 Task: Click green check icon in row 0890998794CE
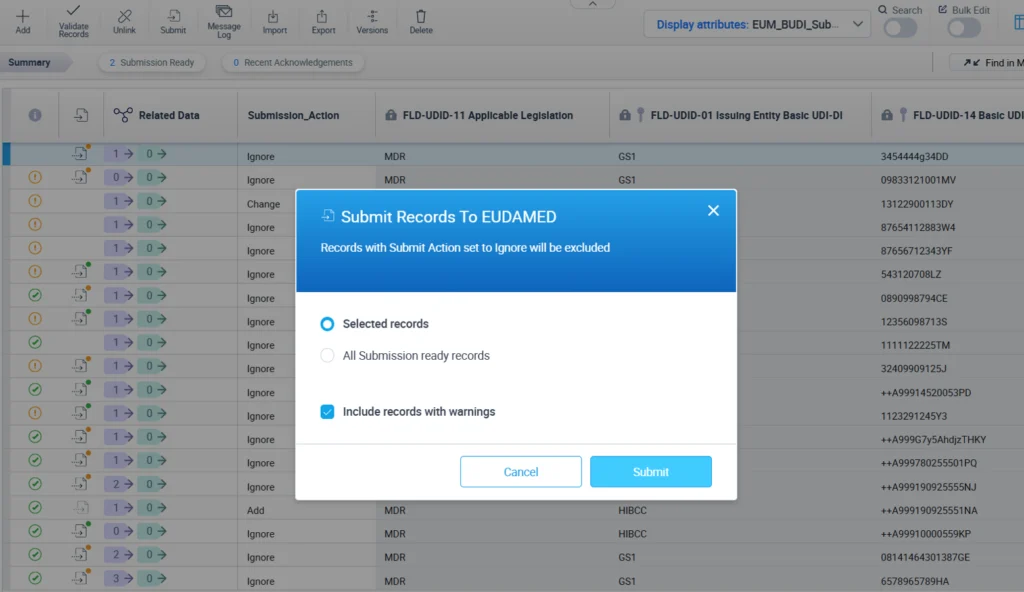click(x=35, y=295)
